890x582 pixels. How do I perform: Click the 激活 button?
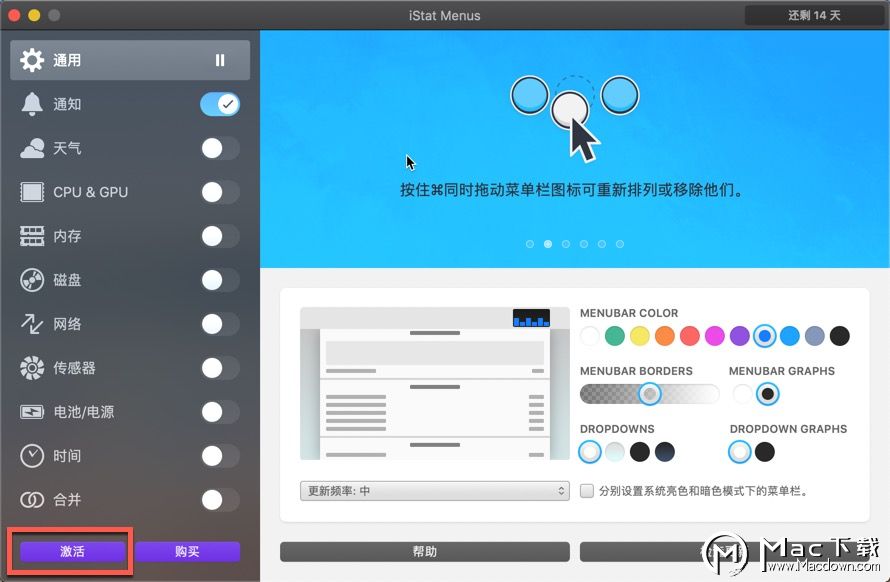(x=72, y=551)
